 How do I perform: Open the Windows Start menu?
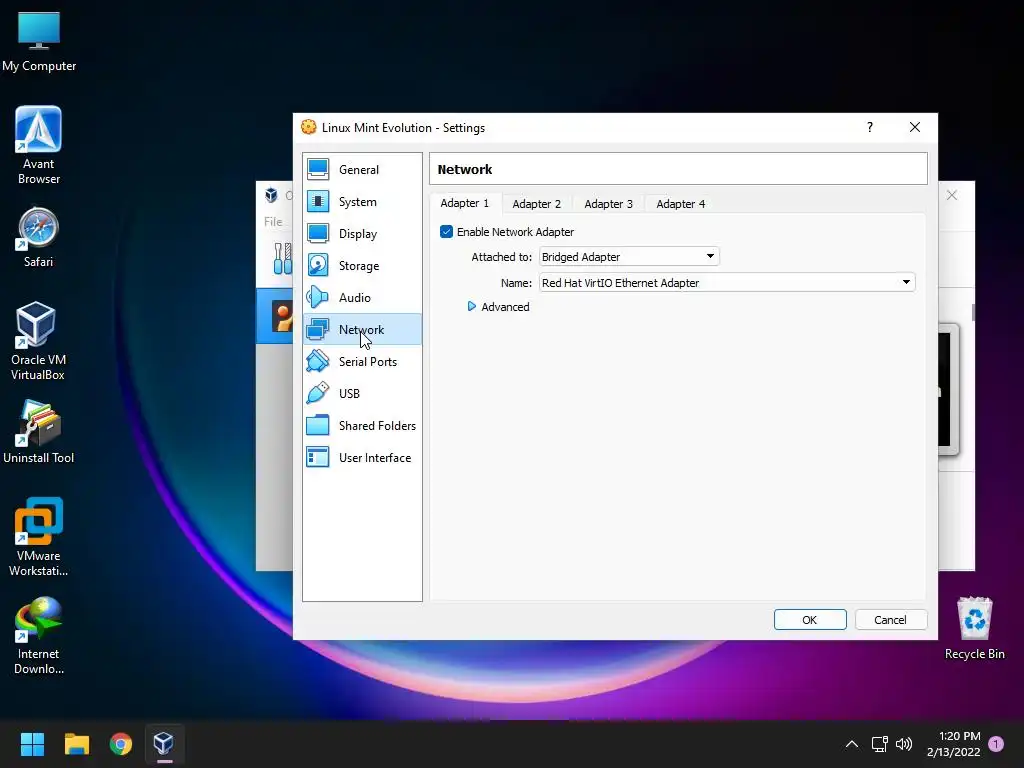(x=32, y=743)
